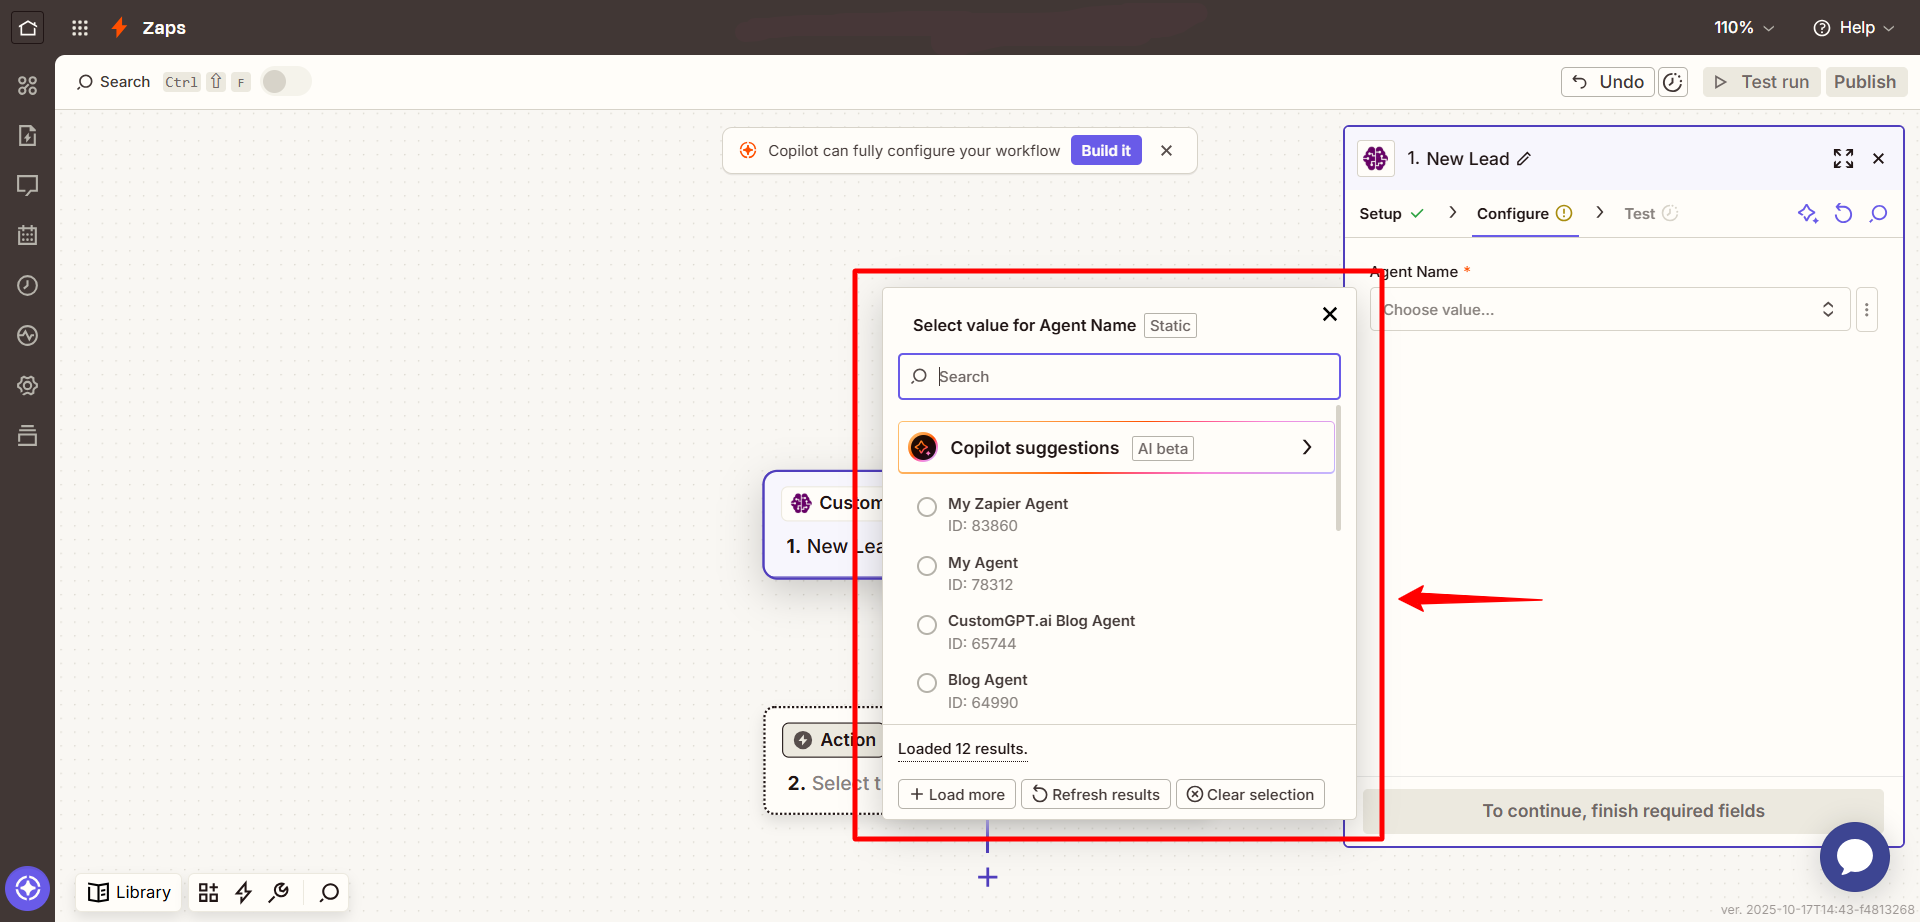Open the settings gear icon in sidebar
Image resolution: width=1920 pixels, height=922 pixels.
click(x=28, y=386)
